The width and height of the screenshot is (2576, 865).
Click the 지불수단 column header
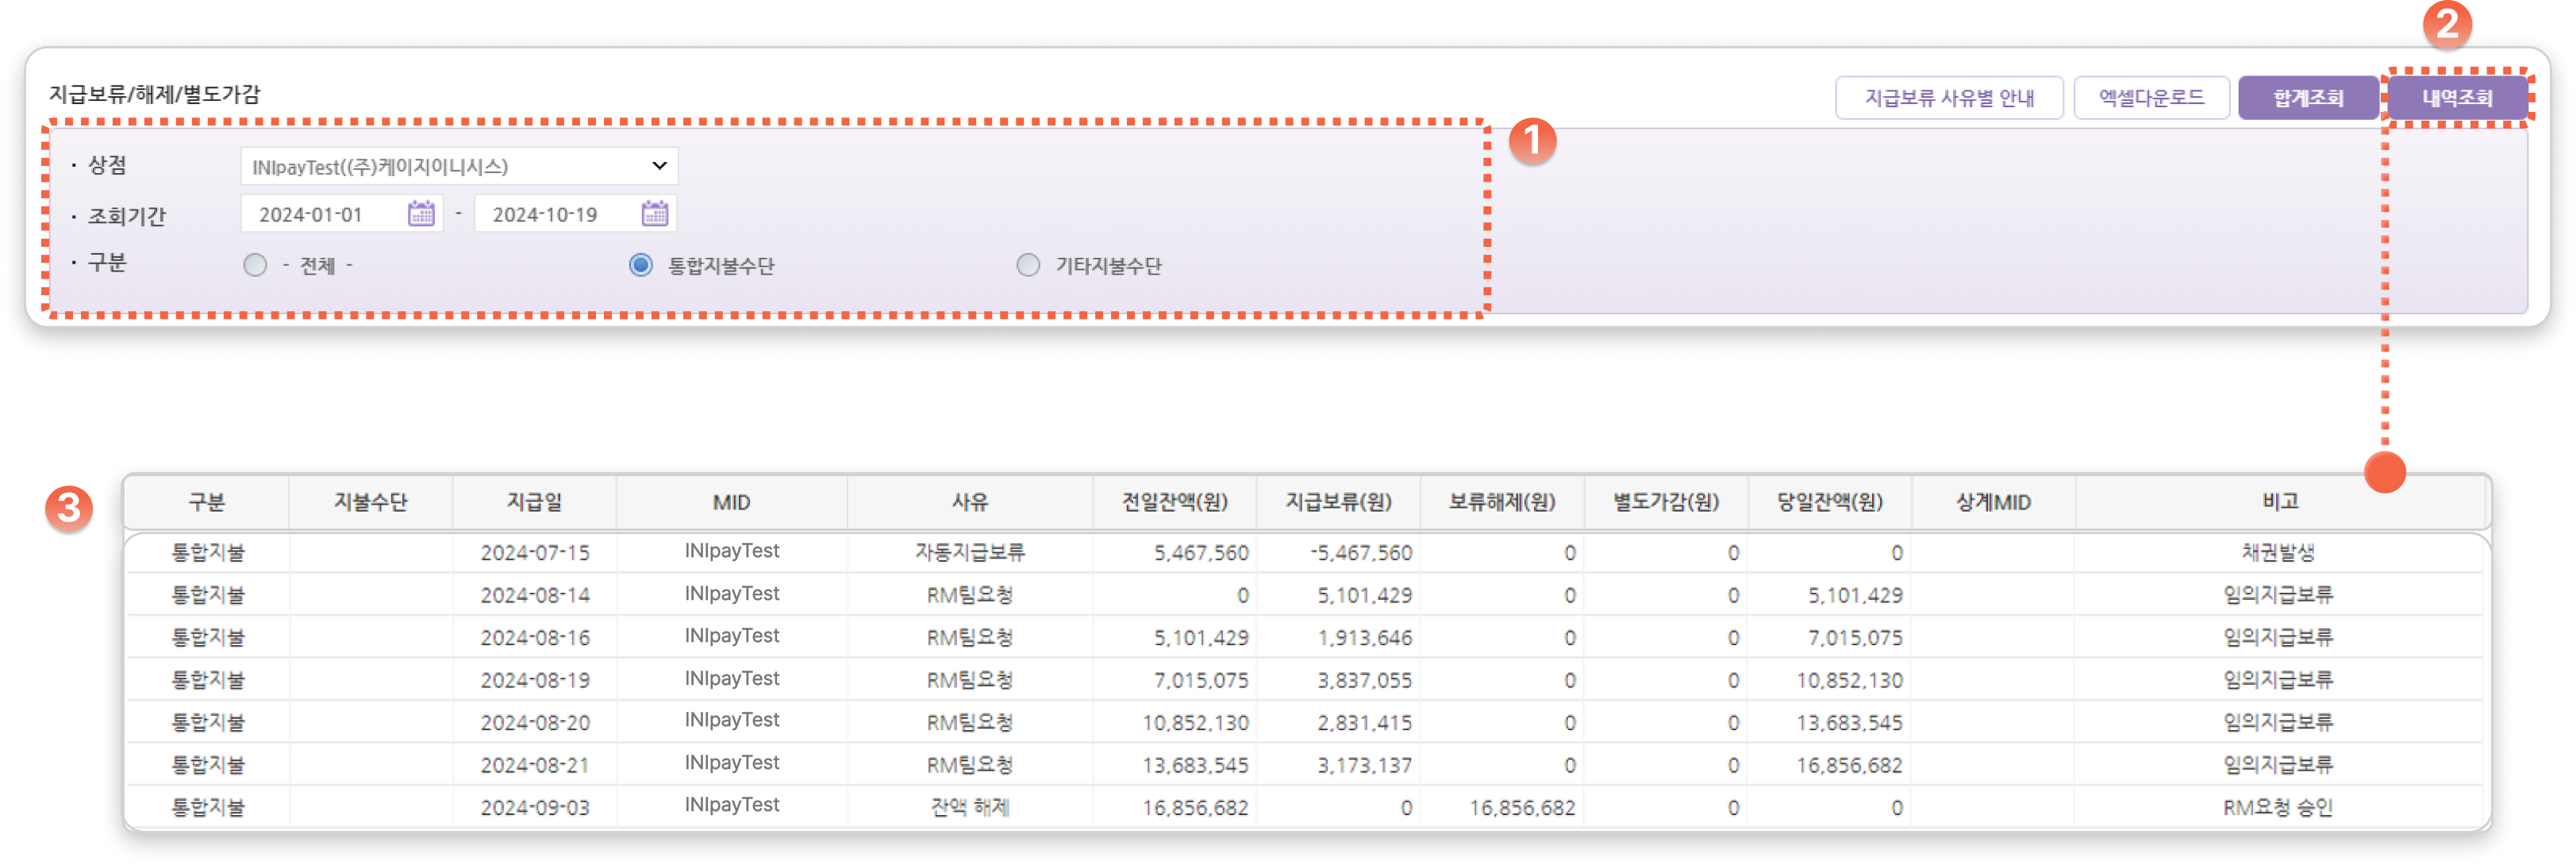(x=371, y=502)
